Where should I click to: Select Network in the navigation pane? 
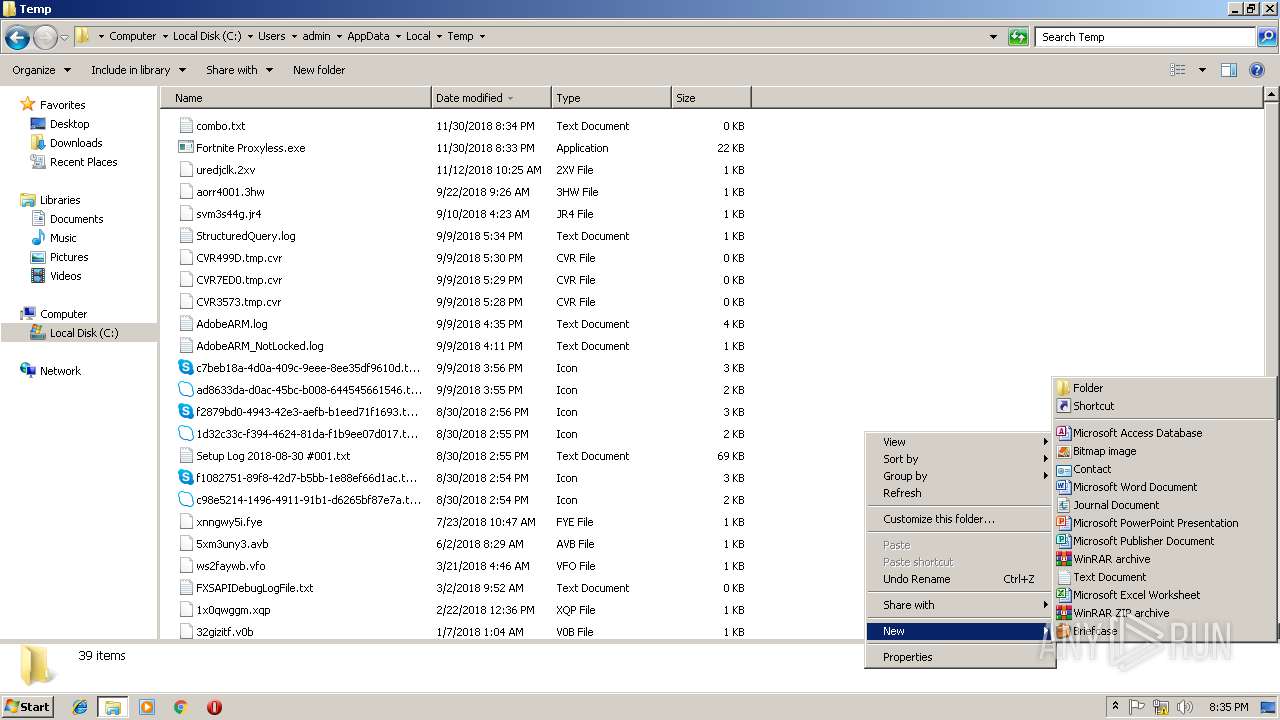60,371
